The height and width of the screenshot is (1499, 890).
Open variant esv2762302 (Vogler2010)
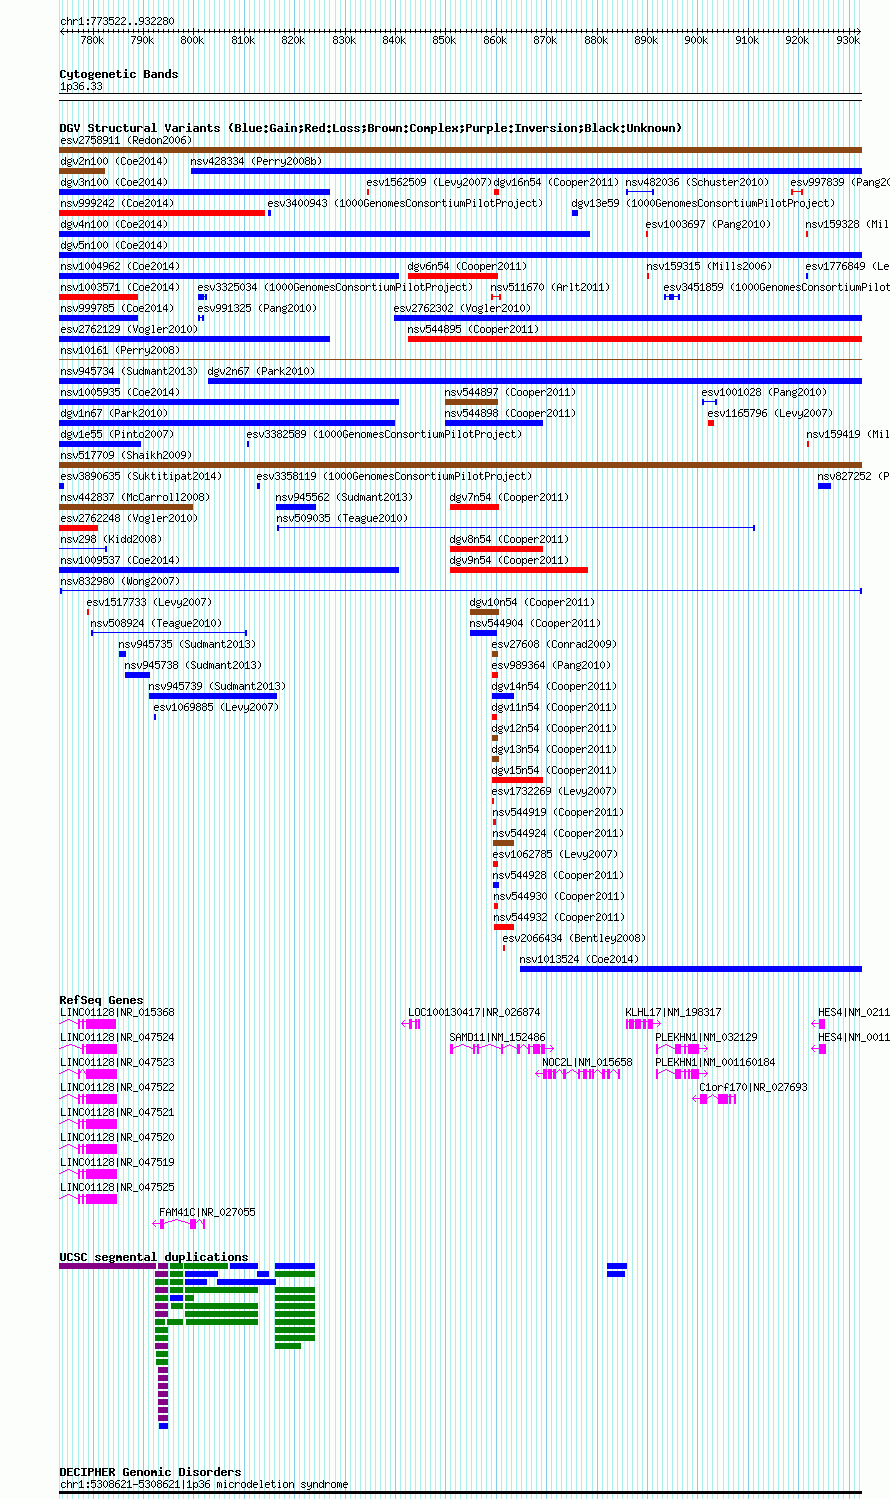463,308
